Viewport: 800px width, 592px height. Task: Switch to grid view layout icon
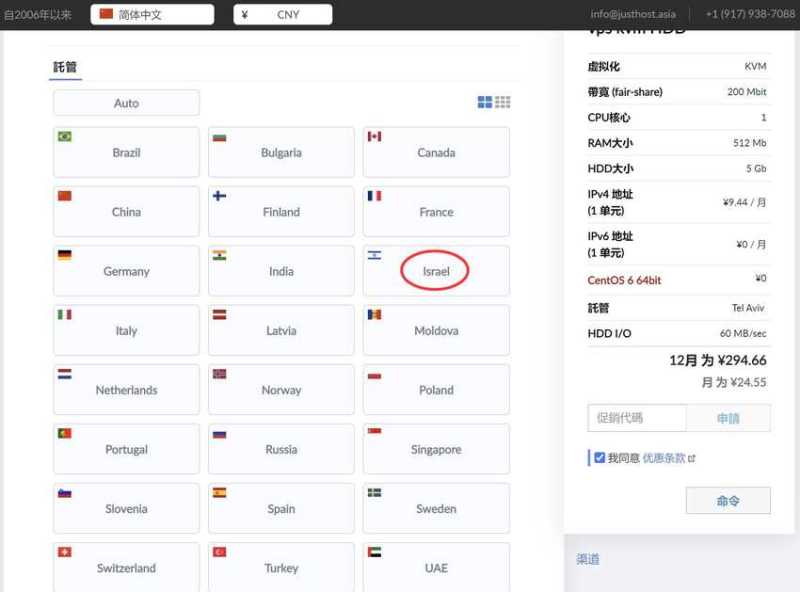tap(485, 102)
